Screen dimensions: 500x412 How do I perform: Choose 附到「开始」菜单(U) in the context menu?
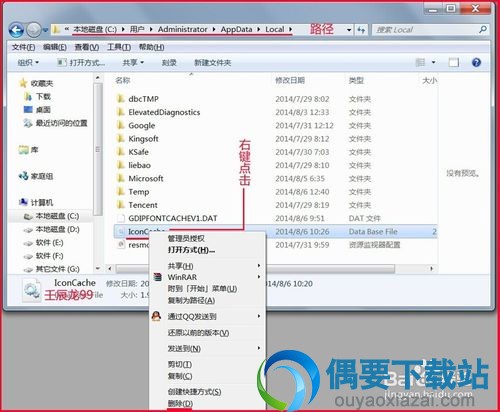point(202,289)
